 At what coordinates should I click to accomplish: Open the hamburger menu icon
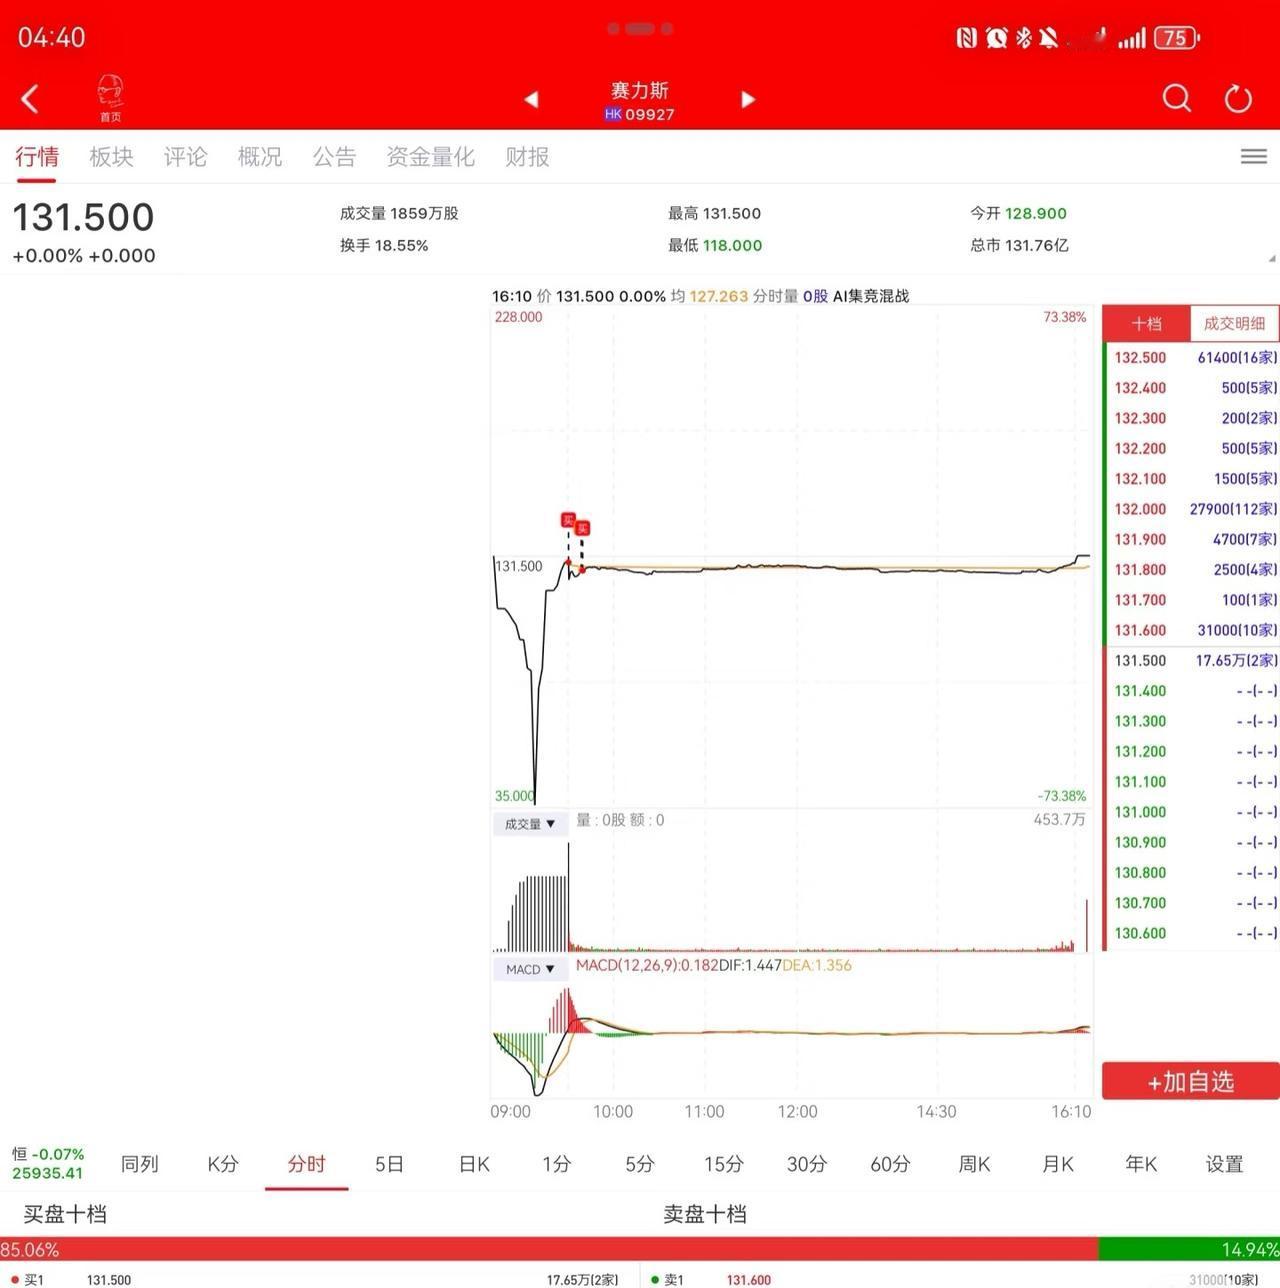(x=1254, y=156)
